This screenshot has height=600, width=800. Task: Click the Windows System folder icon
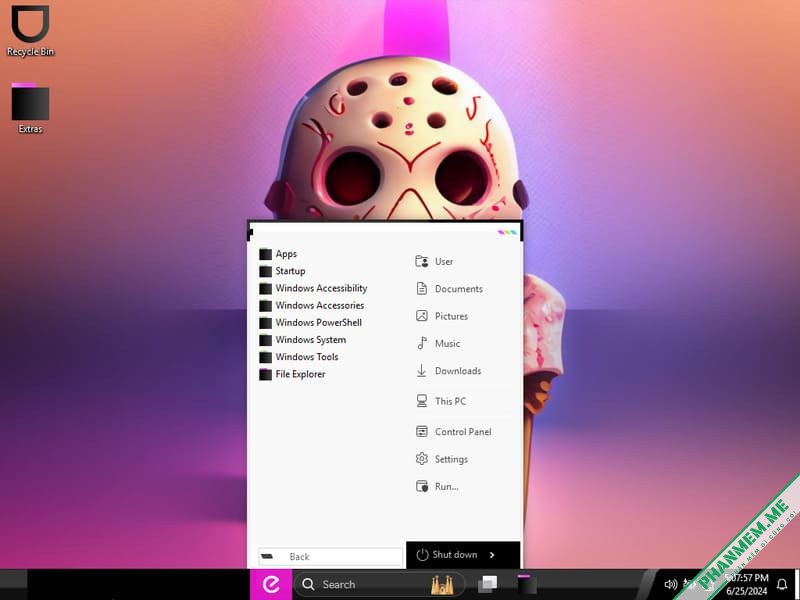(265, 340)
